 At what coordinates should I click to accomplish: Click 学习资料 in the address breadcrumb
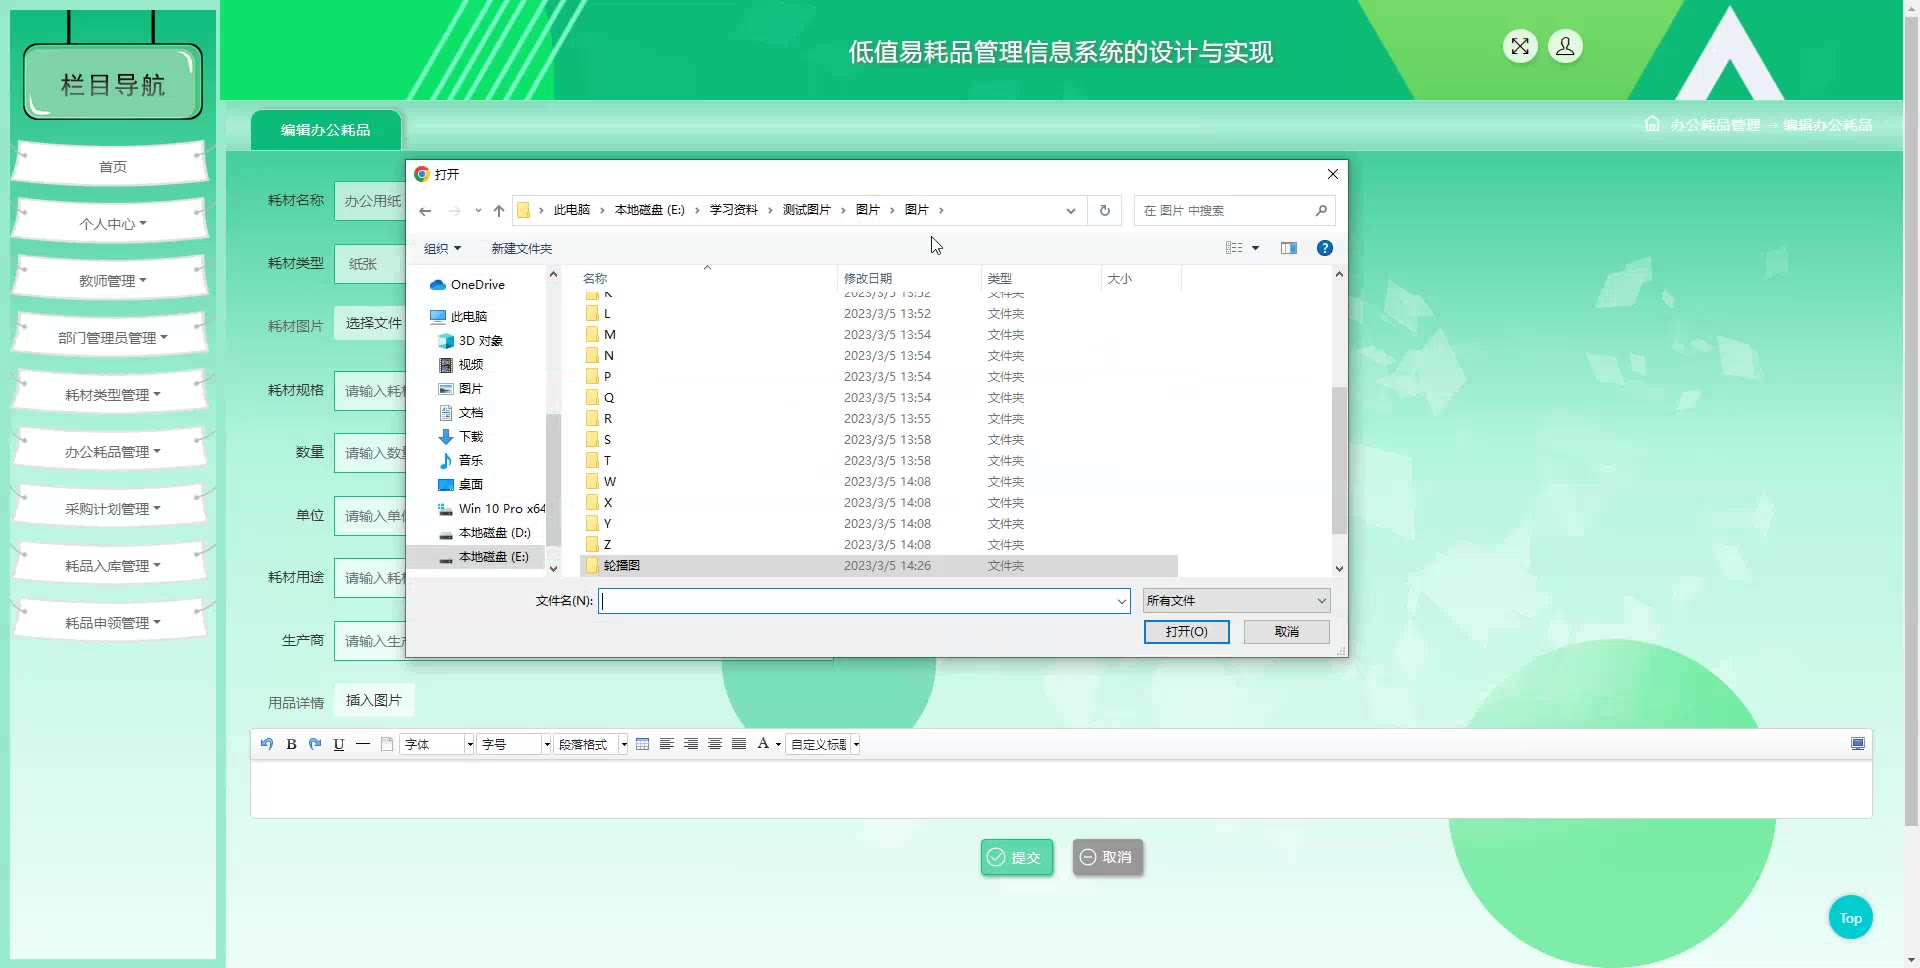point(734,210)
